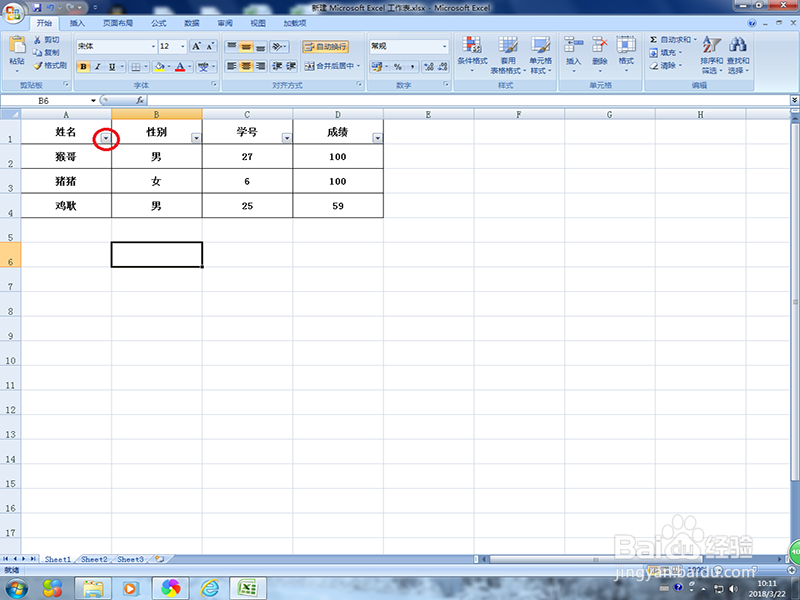Switch to the 插入 ribbon tab
The width and height of the screenshot is (800, 600).
tap(77, 23)
